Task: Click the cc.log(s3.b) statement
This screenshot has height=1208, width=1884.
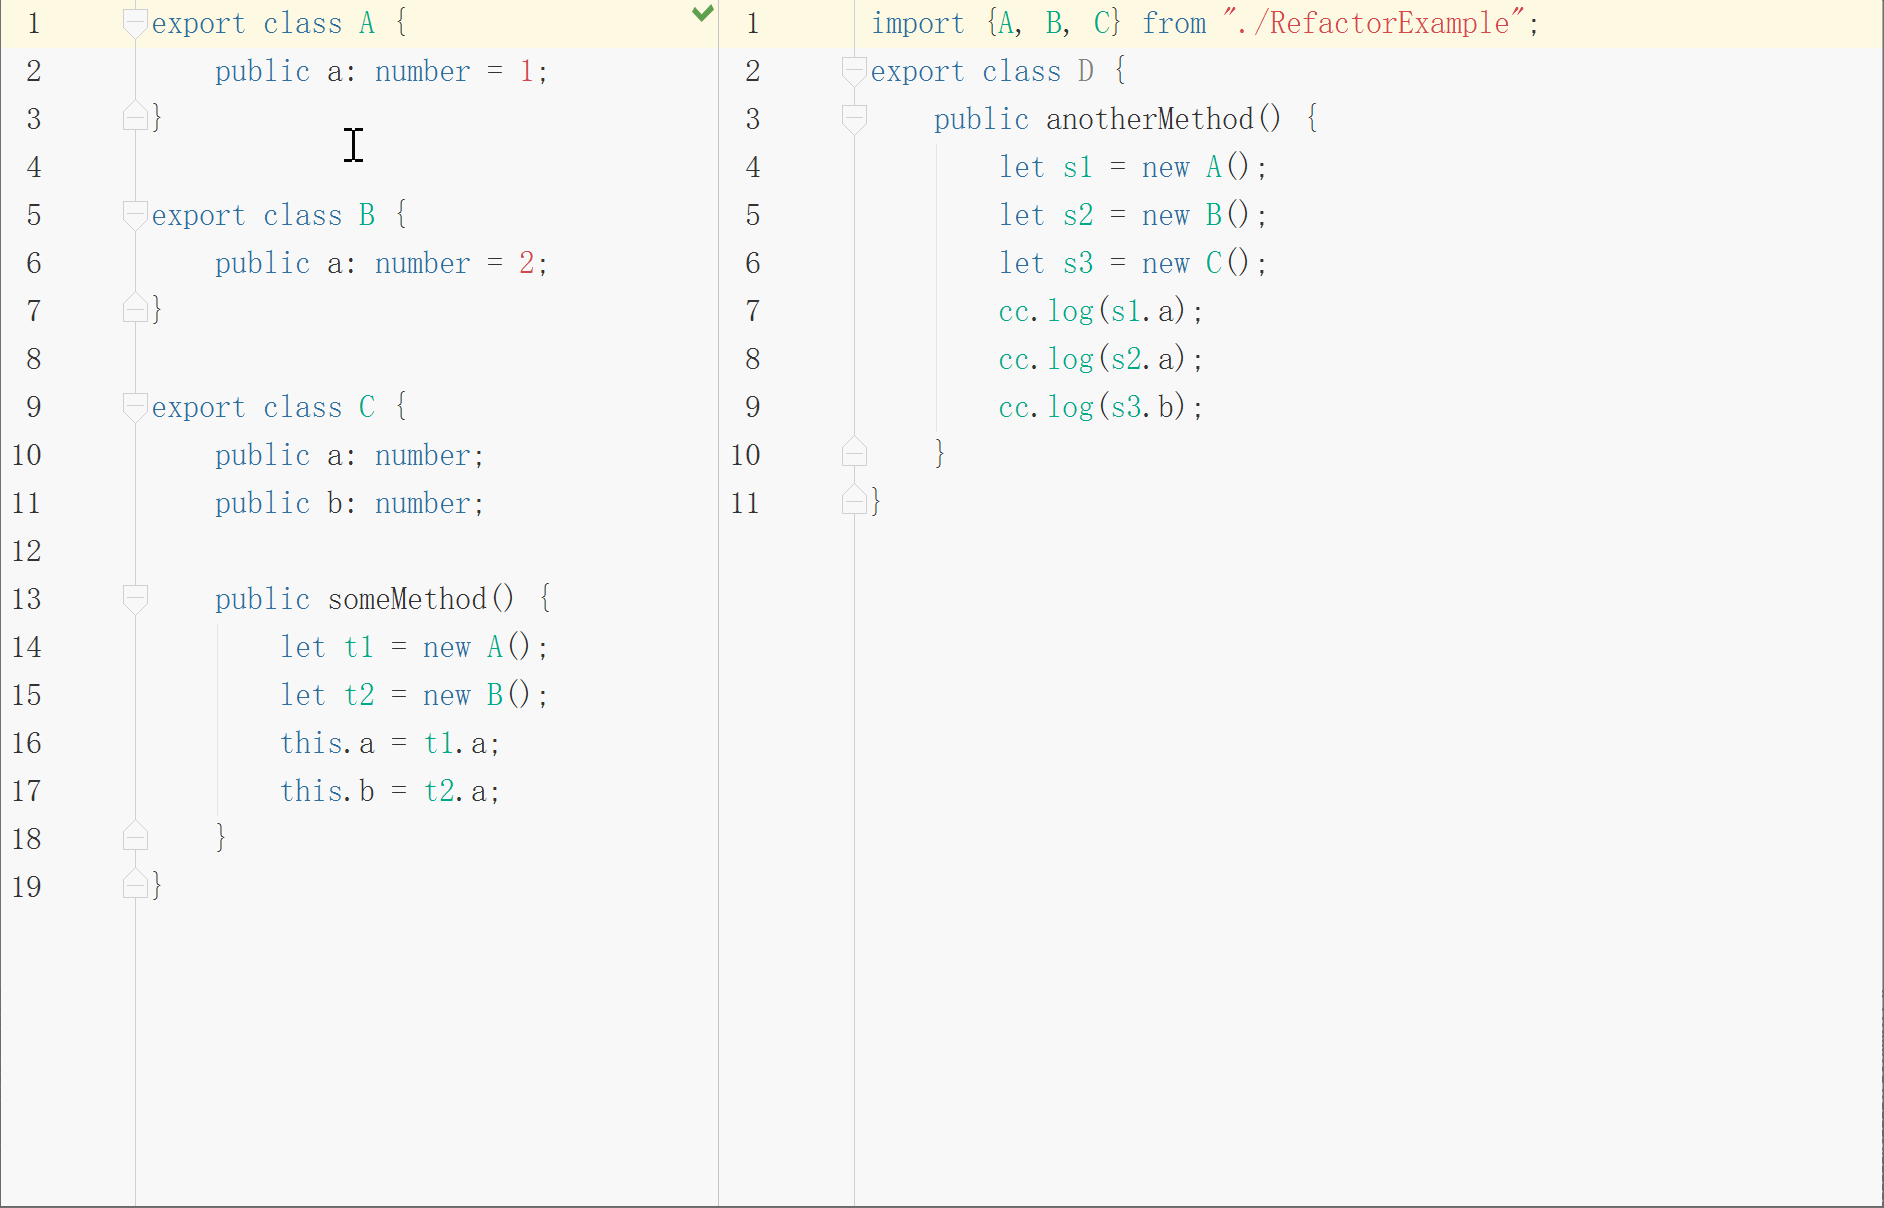Action: (x=1101, y=407)
